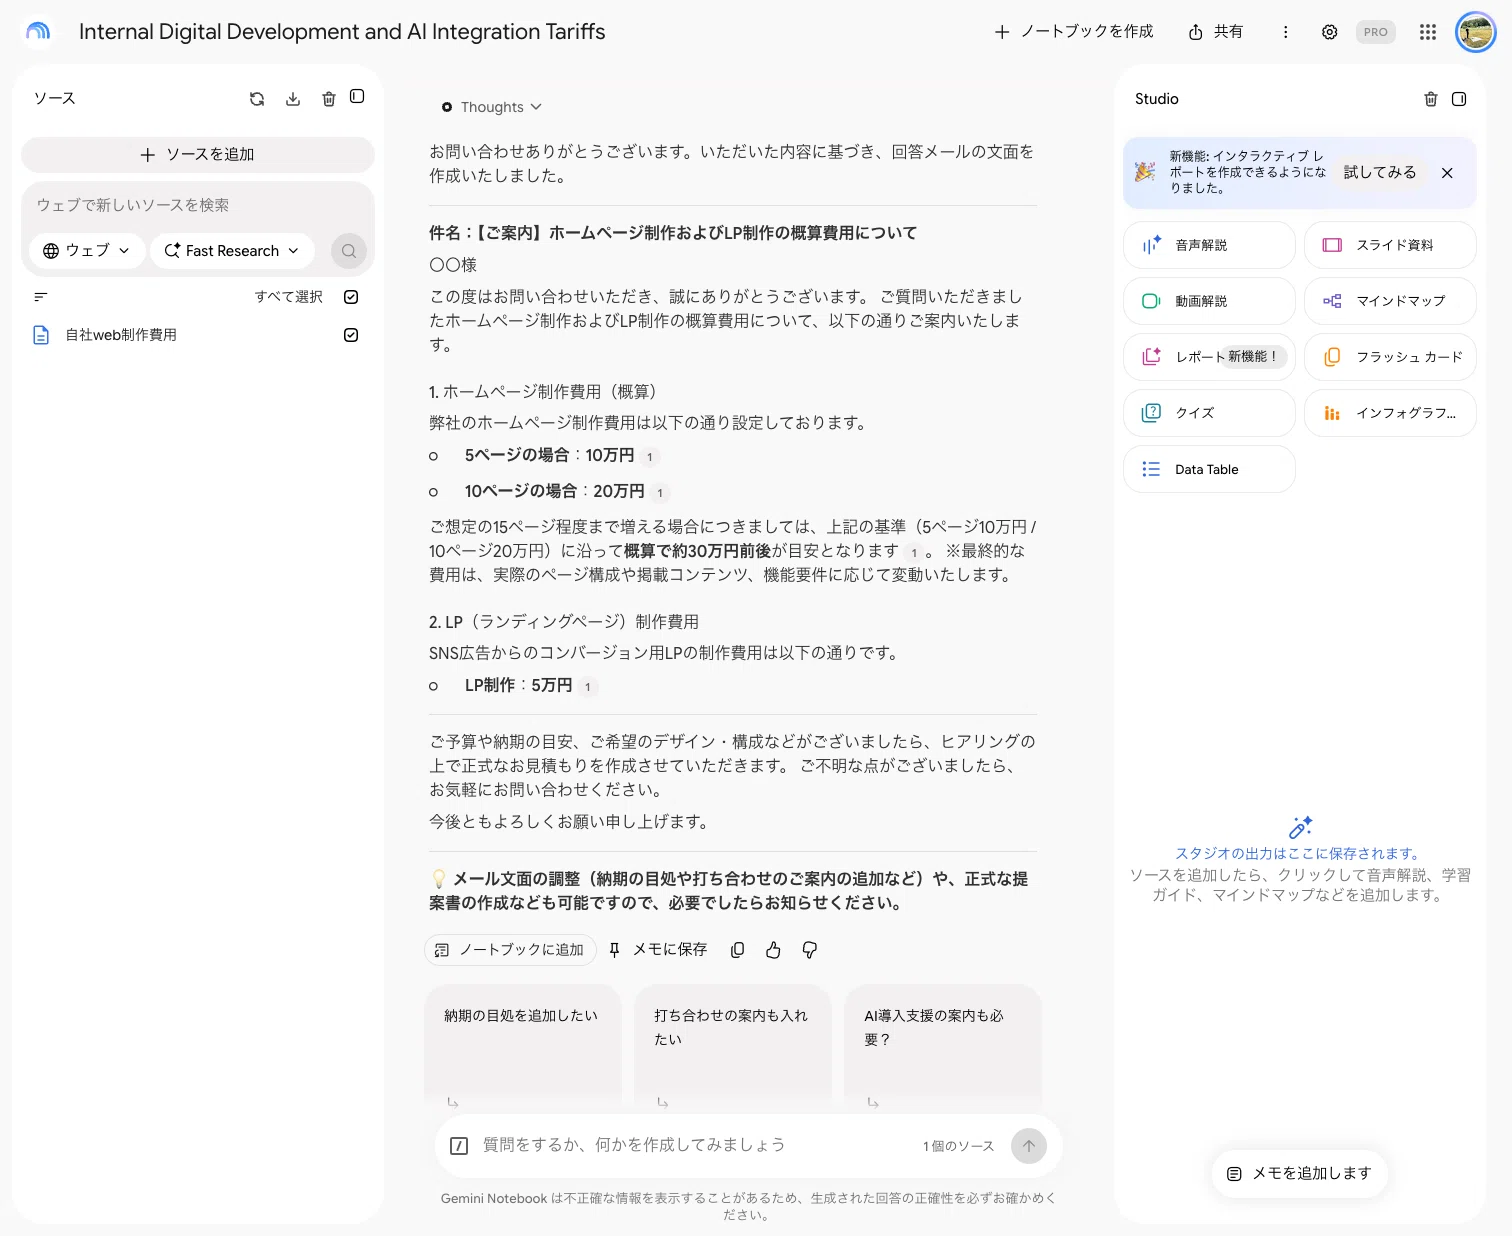Click メモに保存 button
The image size is (1512, 1236).
(658, 950)
